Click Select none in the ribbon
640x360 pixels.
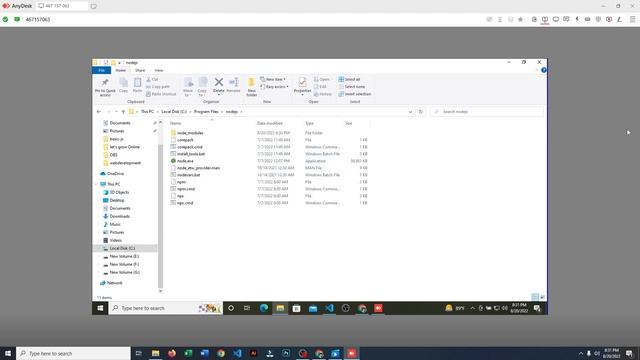tap(352, 87)
